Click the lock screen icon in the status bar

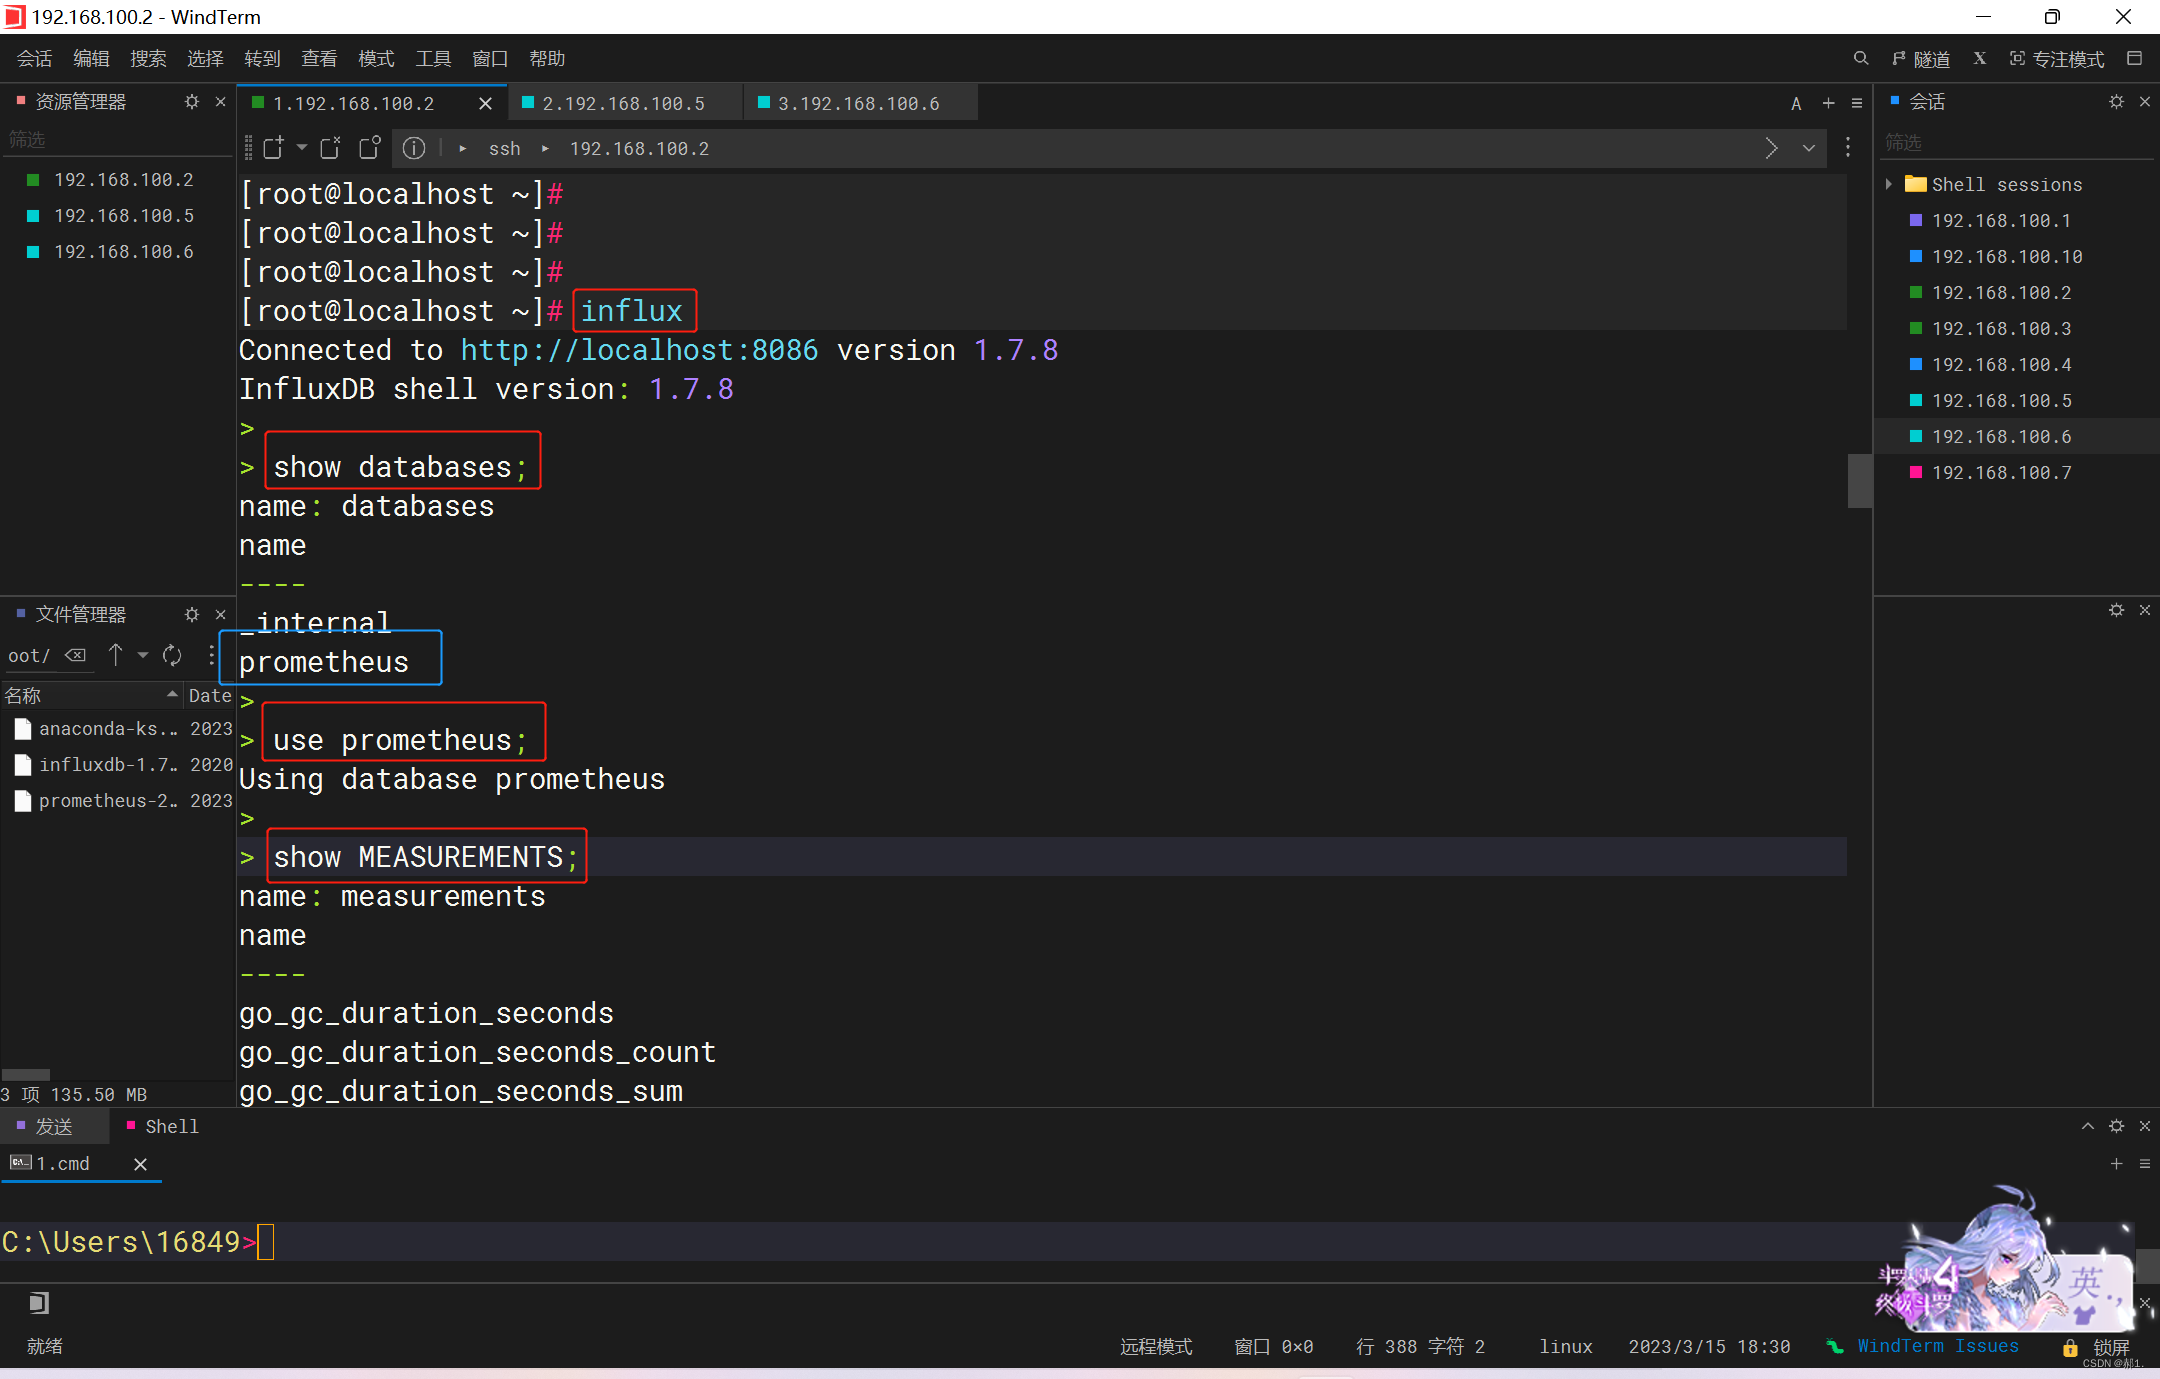[2070, 1347]
